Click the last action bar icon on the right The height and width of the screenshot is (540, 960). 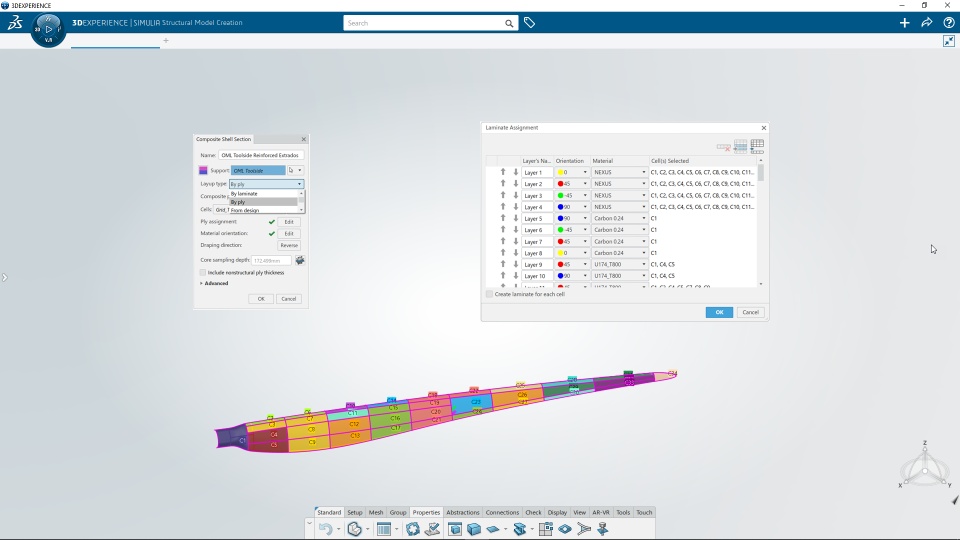(x=603, y=529)
